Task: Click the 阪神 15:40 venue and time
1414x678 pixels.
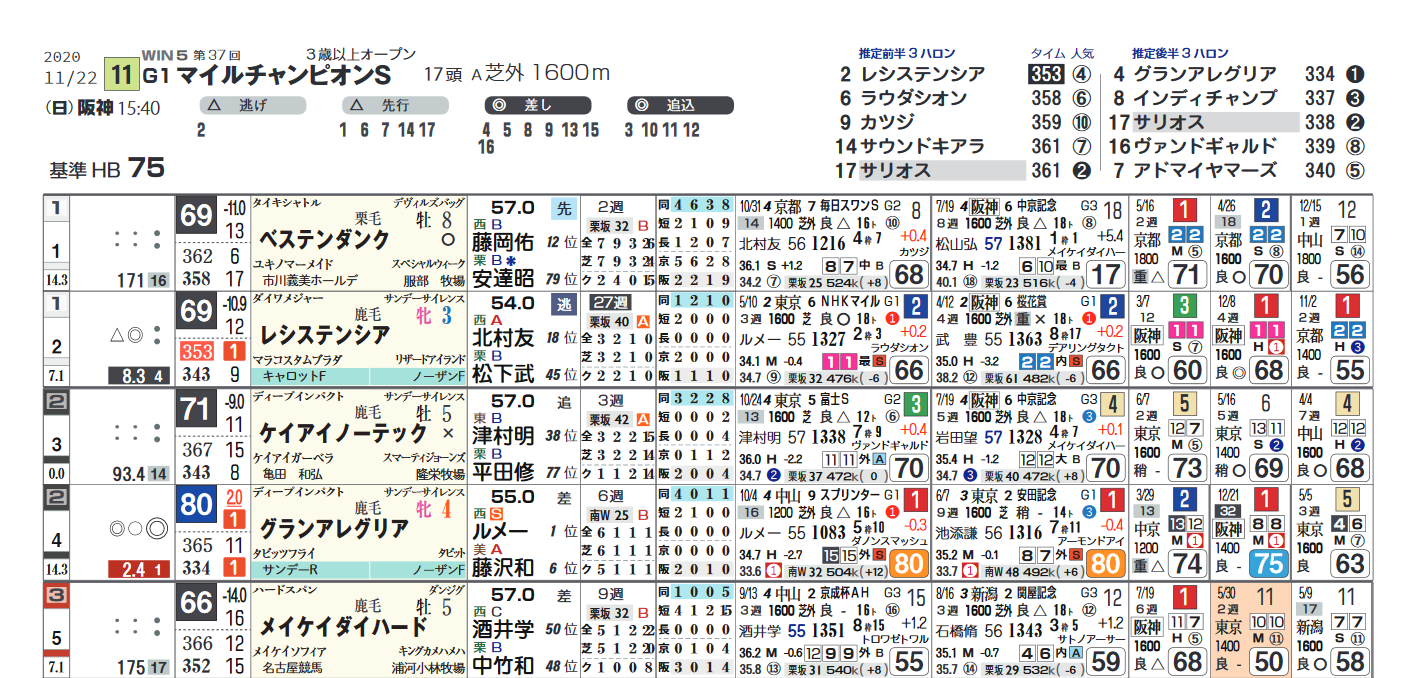Action: click(118, 108)
